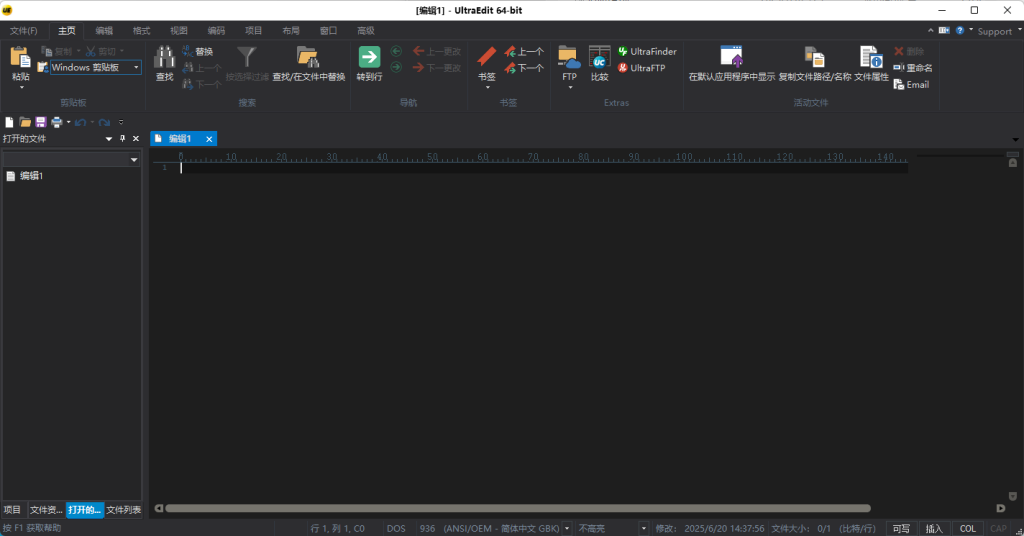The image size is (1024, 536).
Task: Click the scroll right arrow of horizontal scrollbar
Action: pos(1000,508)
